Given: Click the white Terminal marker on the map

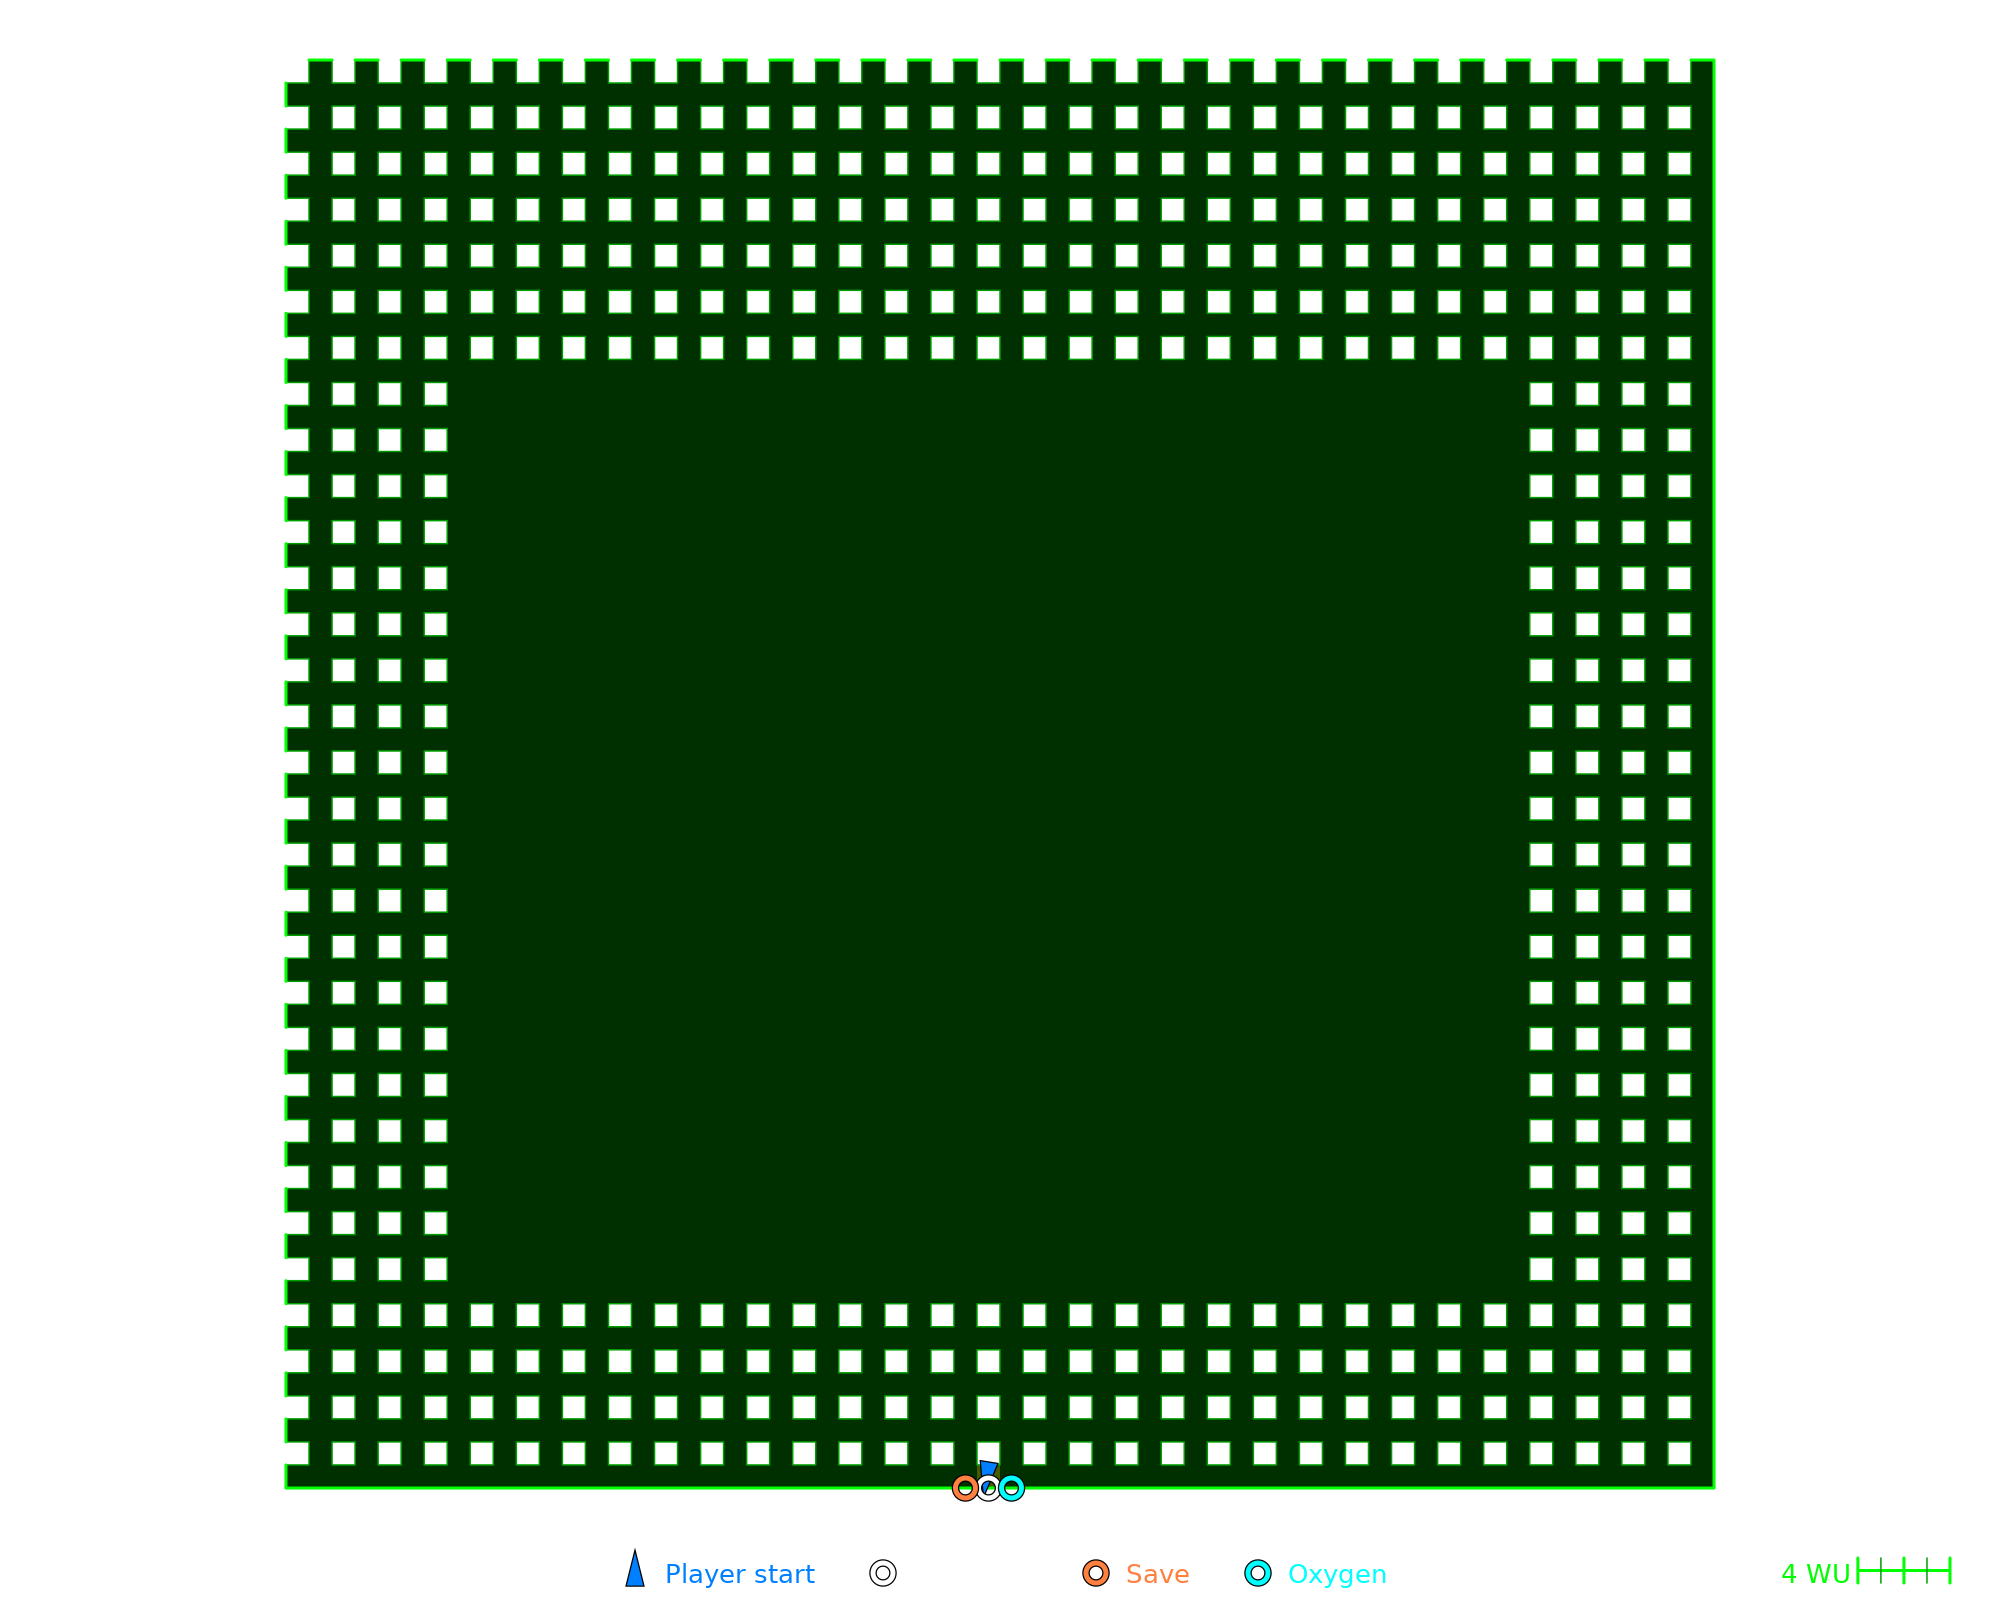Looking at the screenshot, I should point(988,1488).
